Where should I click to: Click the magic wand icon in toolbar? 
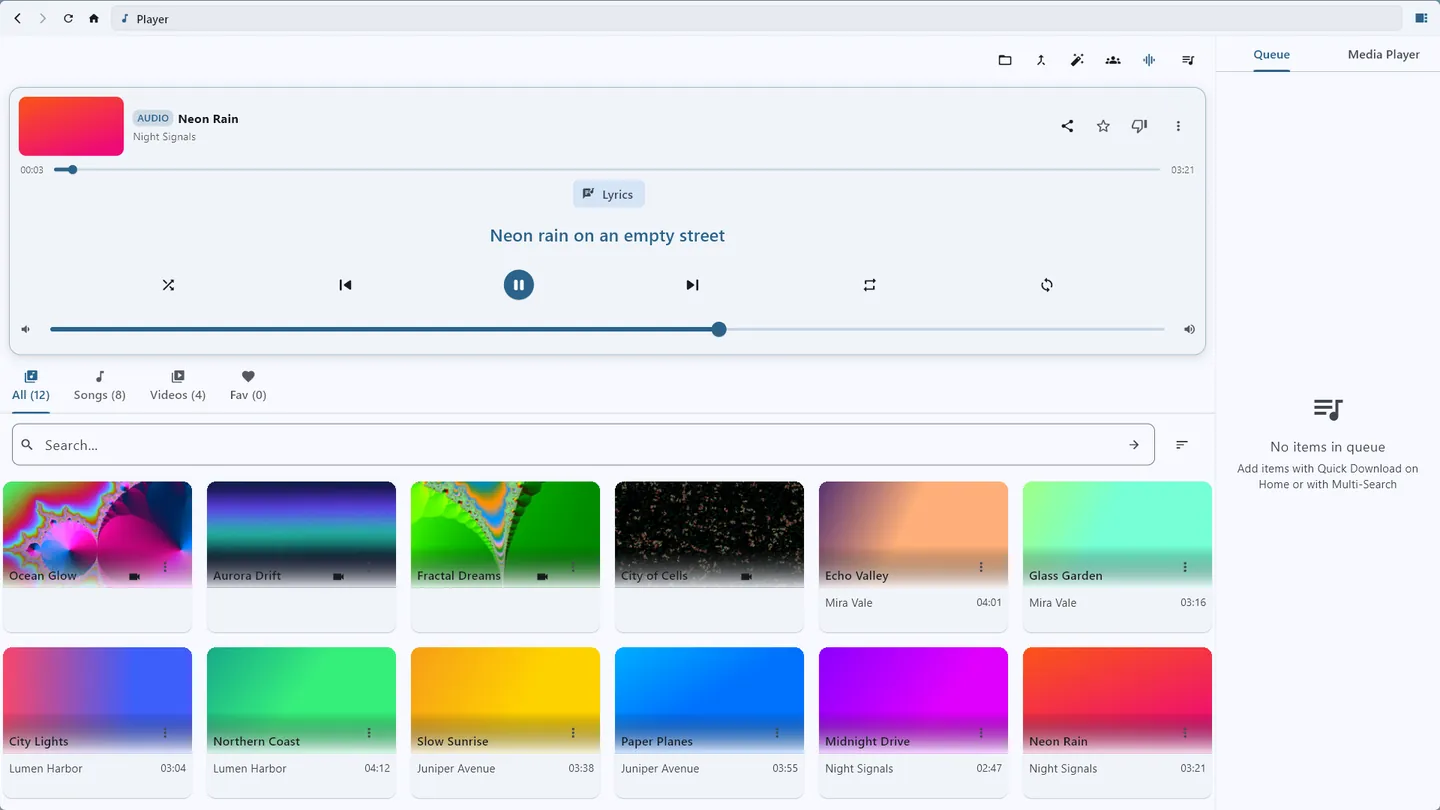[x=1077, y=60]
